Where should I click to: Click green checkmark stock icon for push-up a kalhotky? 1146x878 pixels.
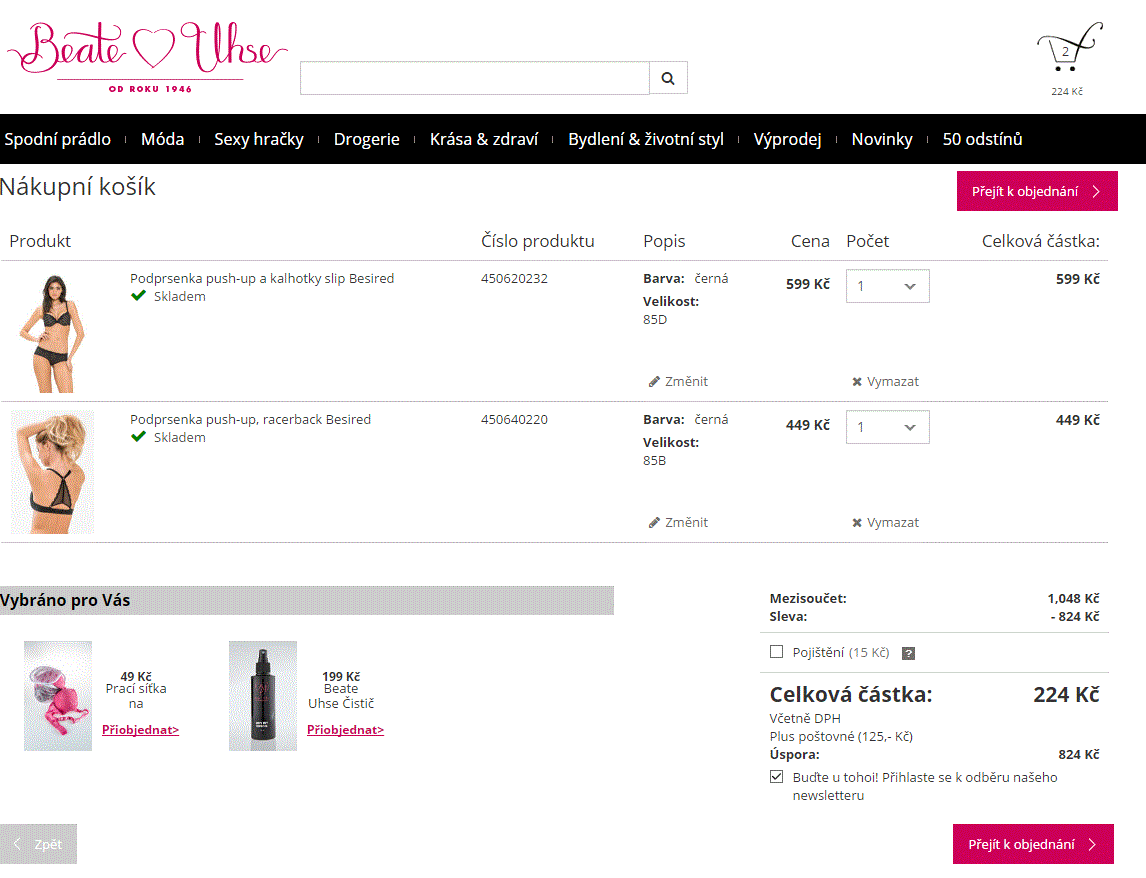(x=138, y=296)
